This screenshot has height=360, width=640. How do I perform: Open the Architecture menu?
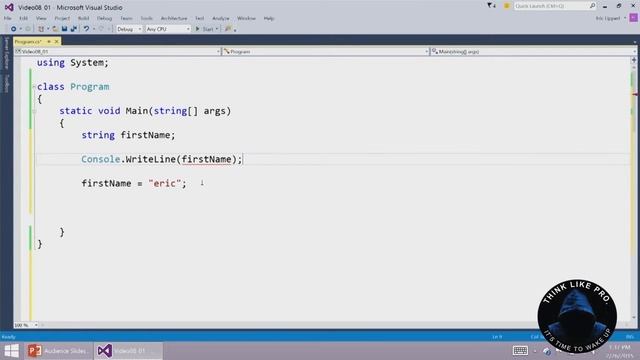point(174,18)
